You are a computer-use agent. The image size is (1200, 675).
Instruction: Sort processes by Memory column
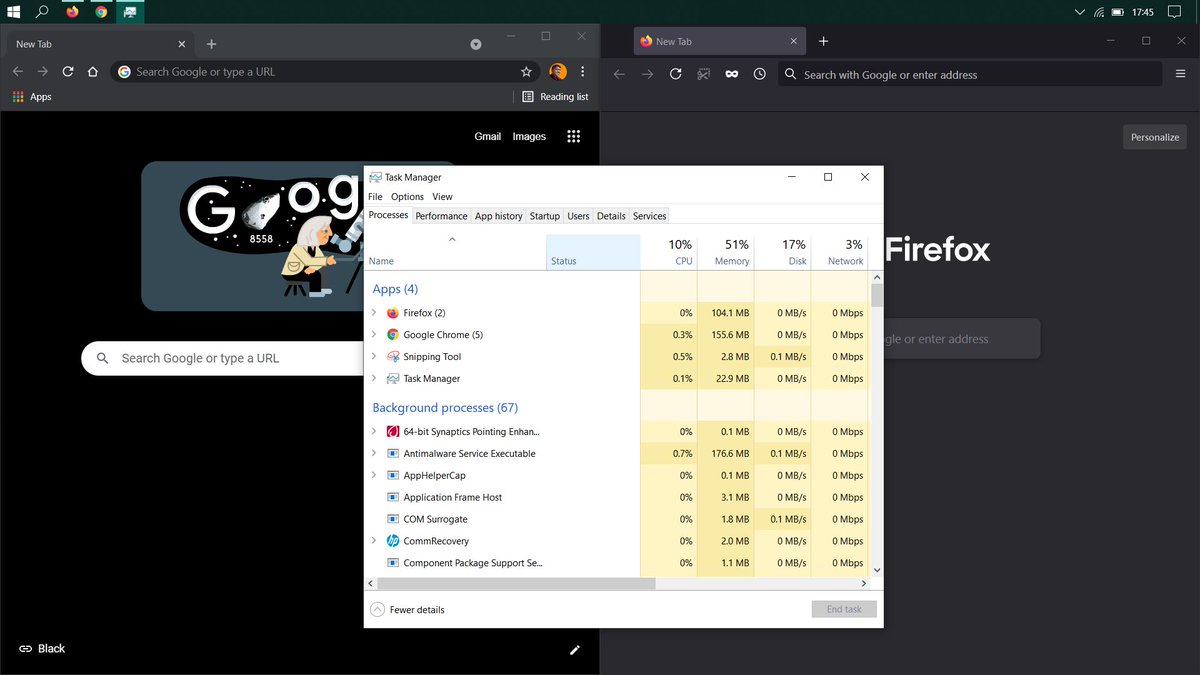(x=726, y=252)
